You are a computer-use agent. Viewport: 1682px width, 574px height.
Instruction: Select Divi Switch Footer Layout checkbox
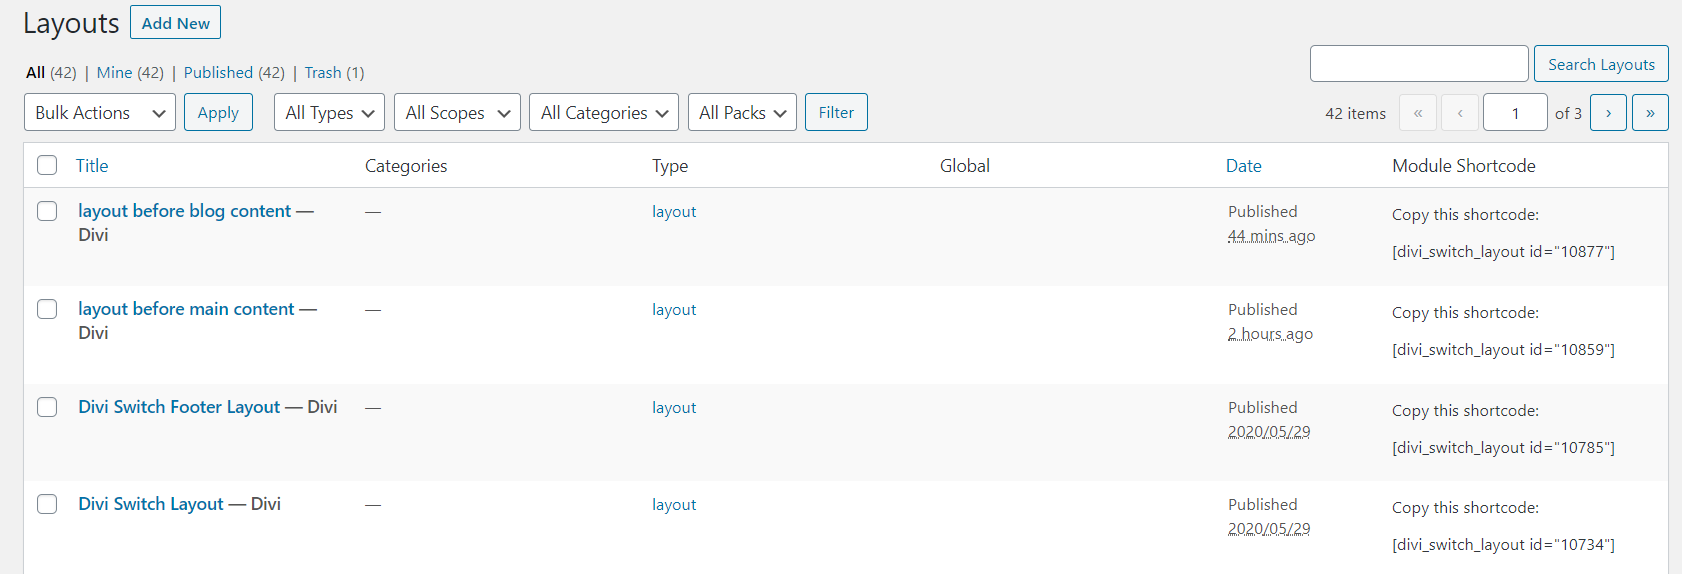point(47,407)
